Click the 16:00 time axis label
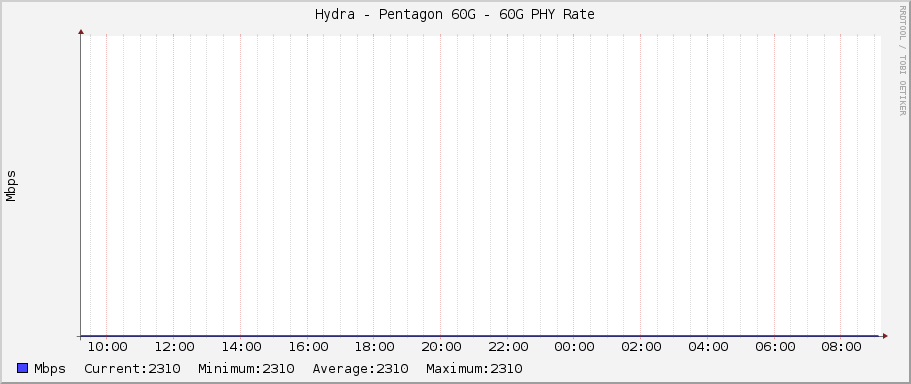Screen dimensions: 911x384 (x=308, y=347)
